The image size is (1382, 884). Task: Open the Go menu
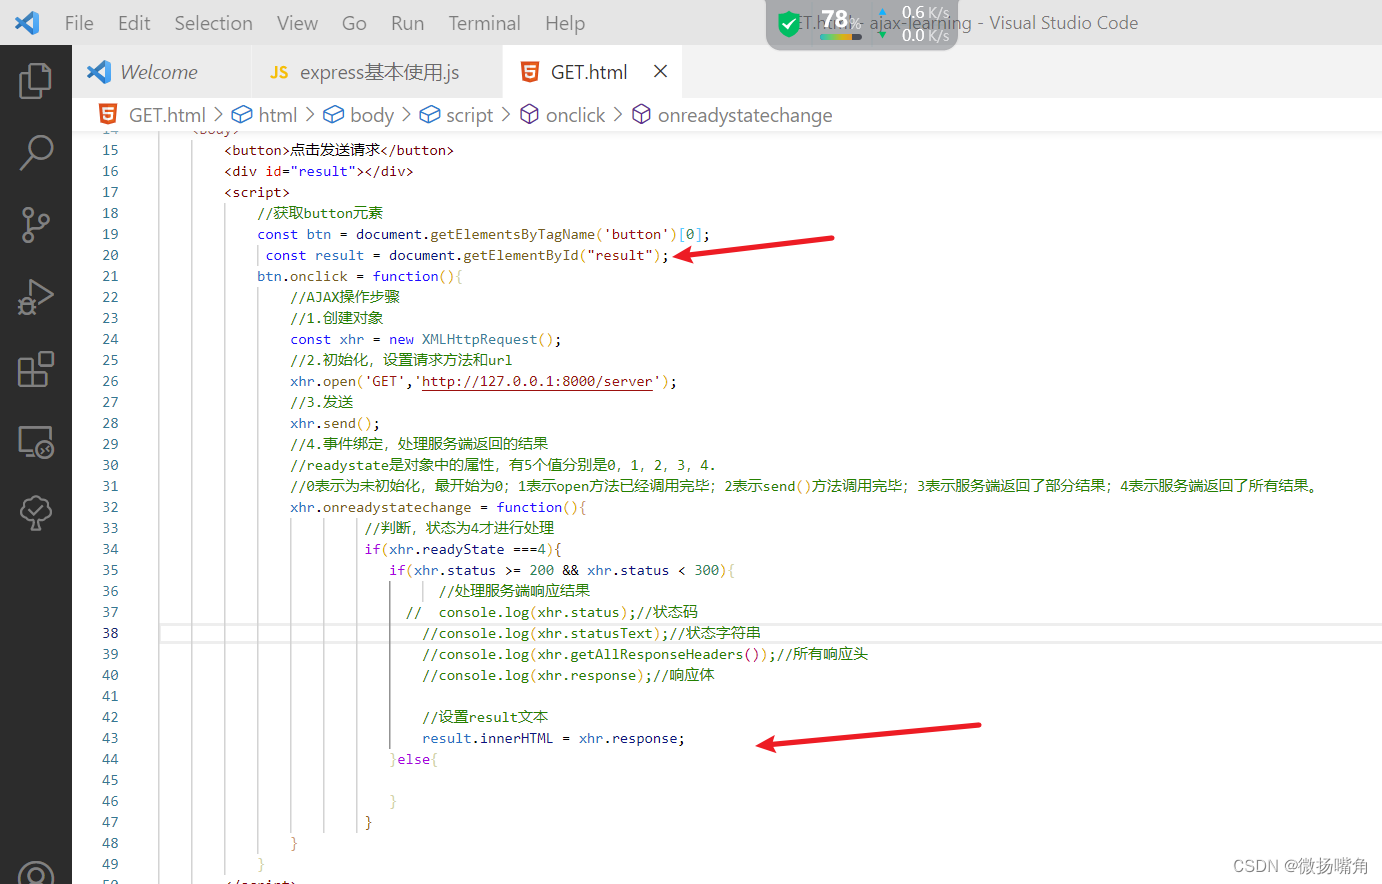coord(354,23)
